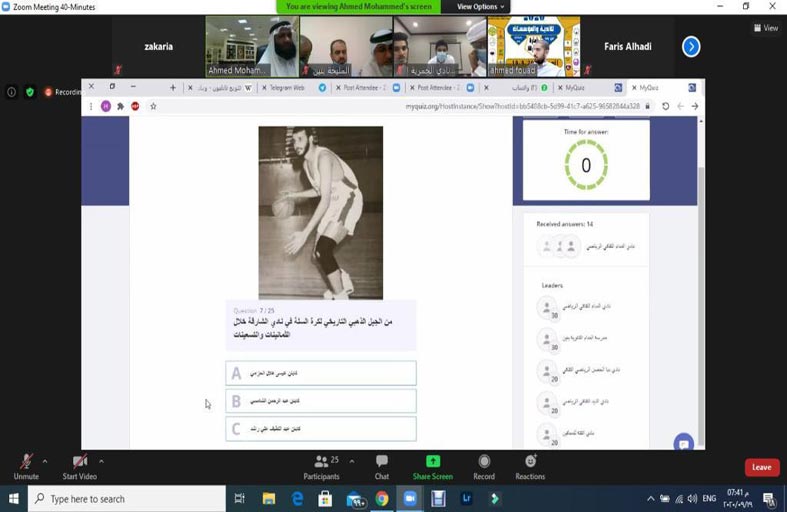Click the green encryption shield icon
Screen dimensions: 787x512
pyautogui.click(x=29, y=92)
